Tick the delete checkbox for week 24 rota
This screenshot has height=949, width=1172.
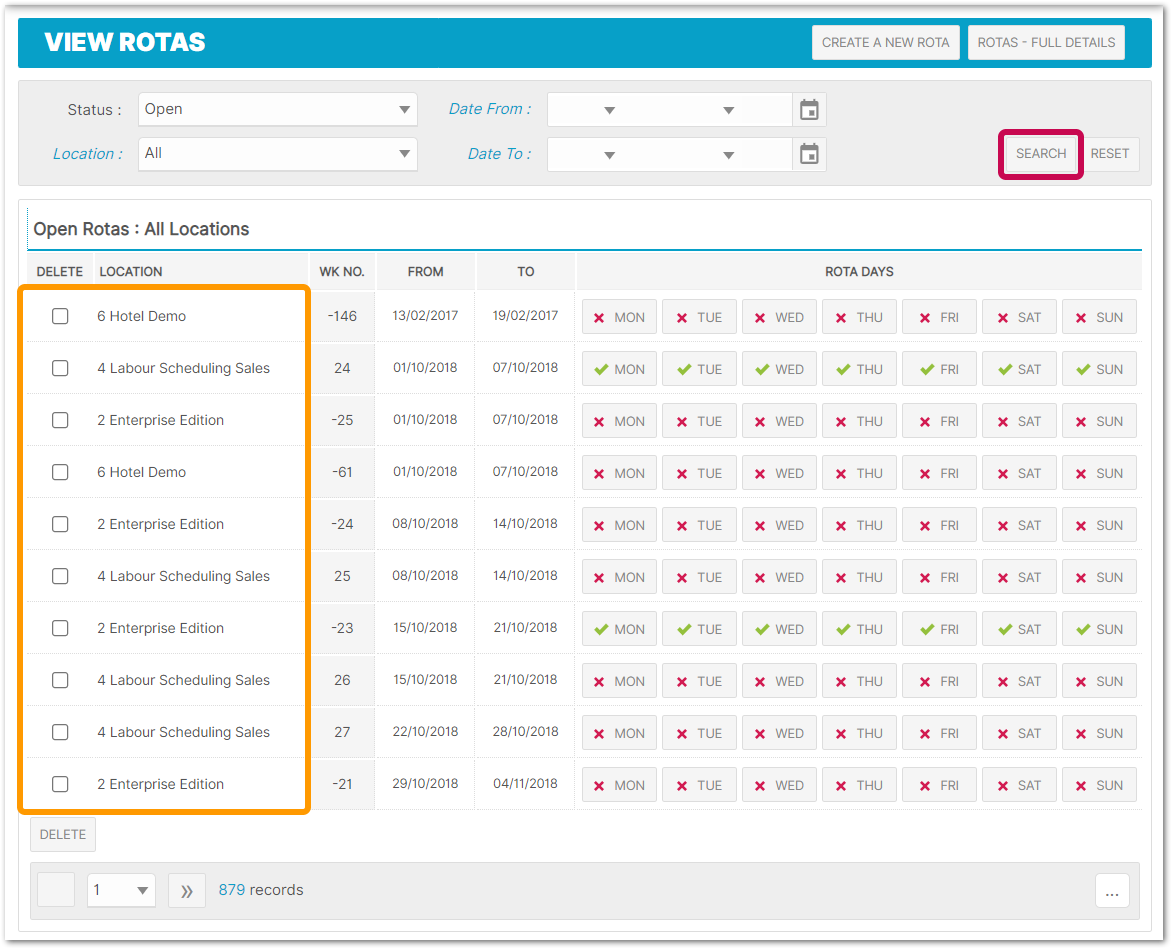(60, 368)
